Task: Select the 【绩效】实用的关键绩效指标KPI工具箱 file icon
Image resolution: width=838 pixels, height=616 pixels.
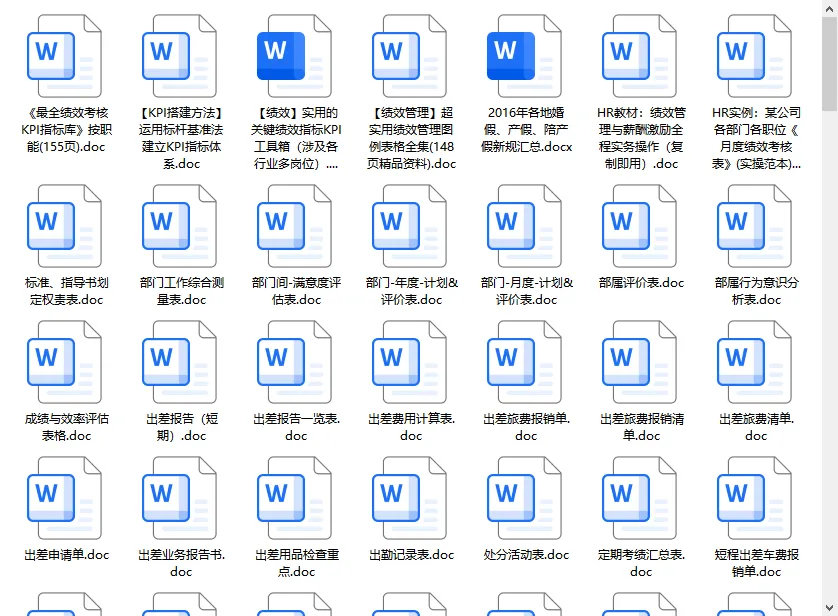Action: point(294,56)
